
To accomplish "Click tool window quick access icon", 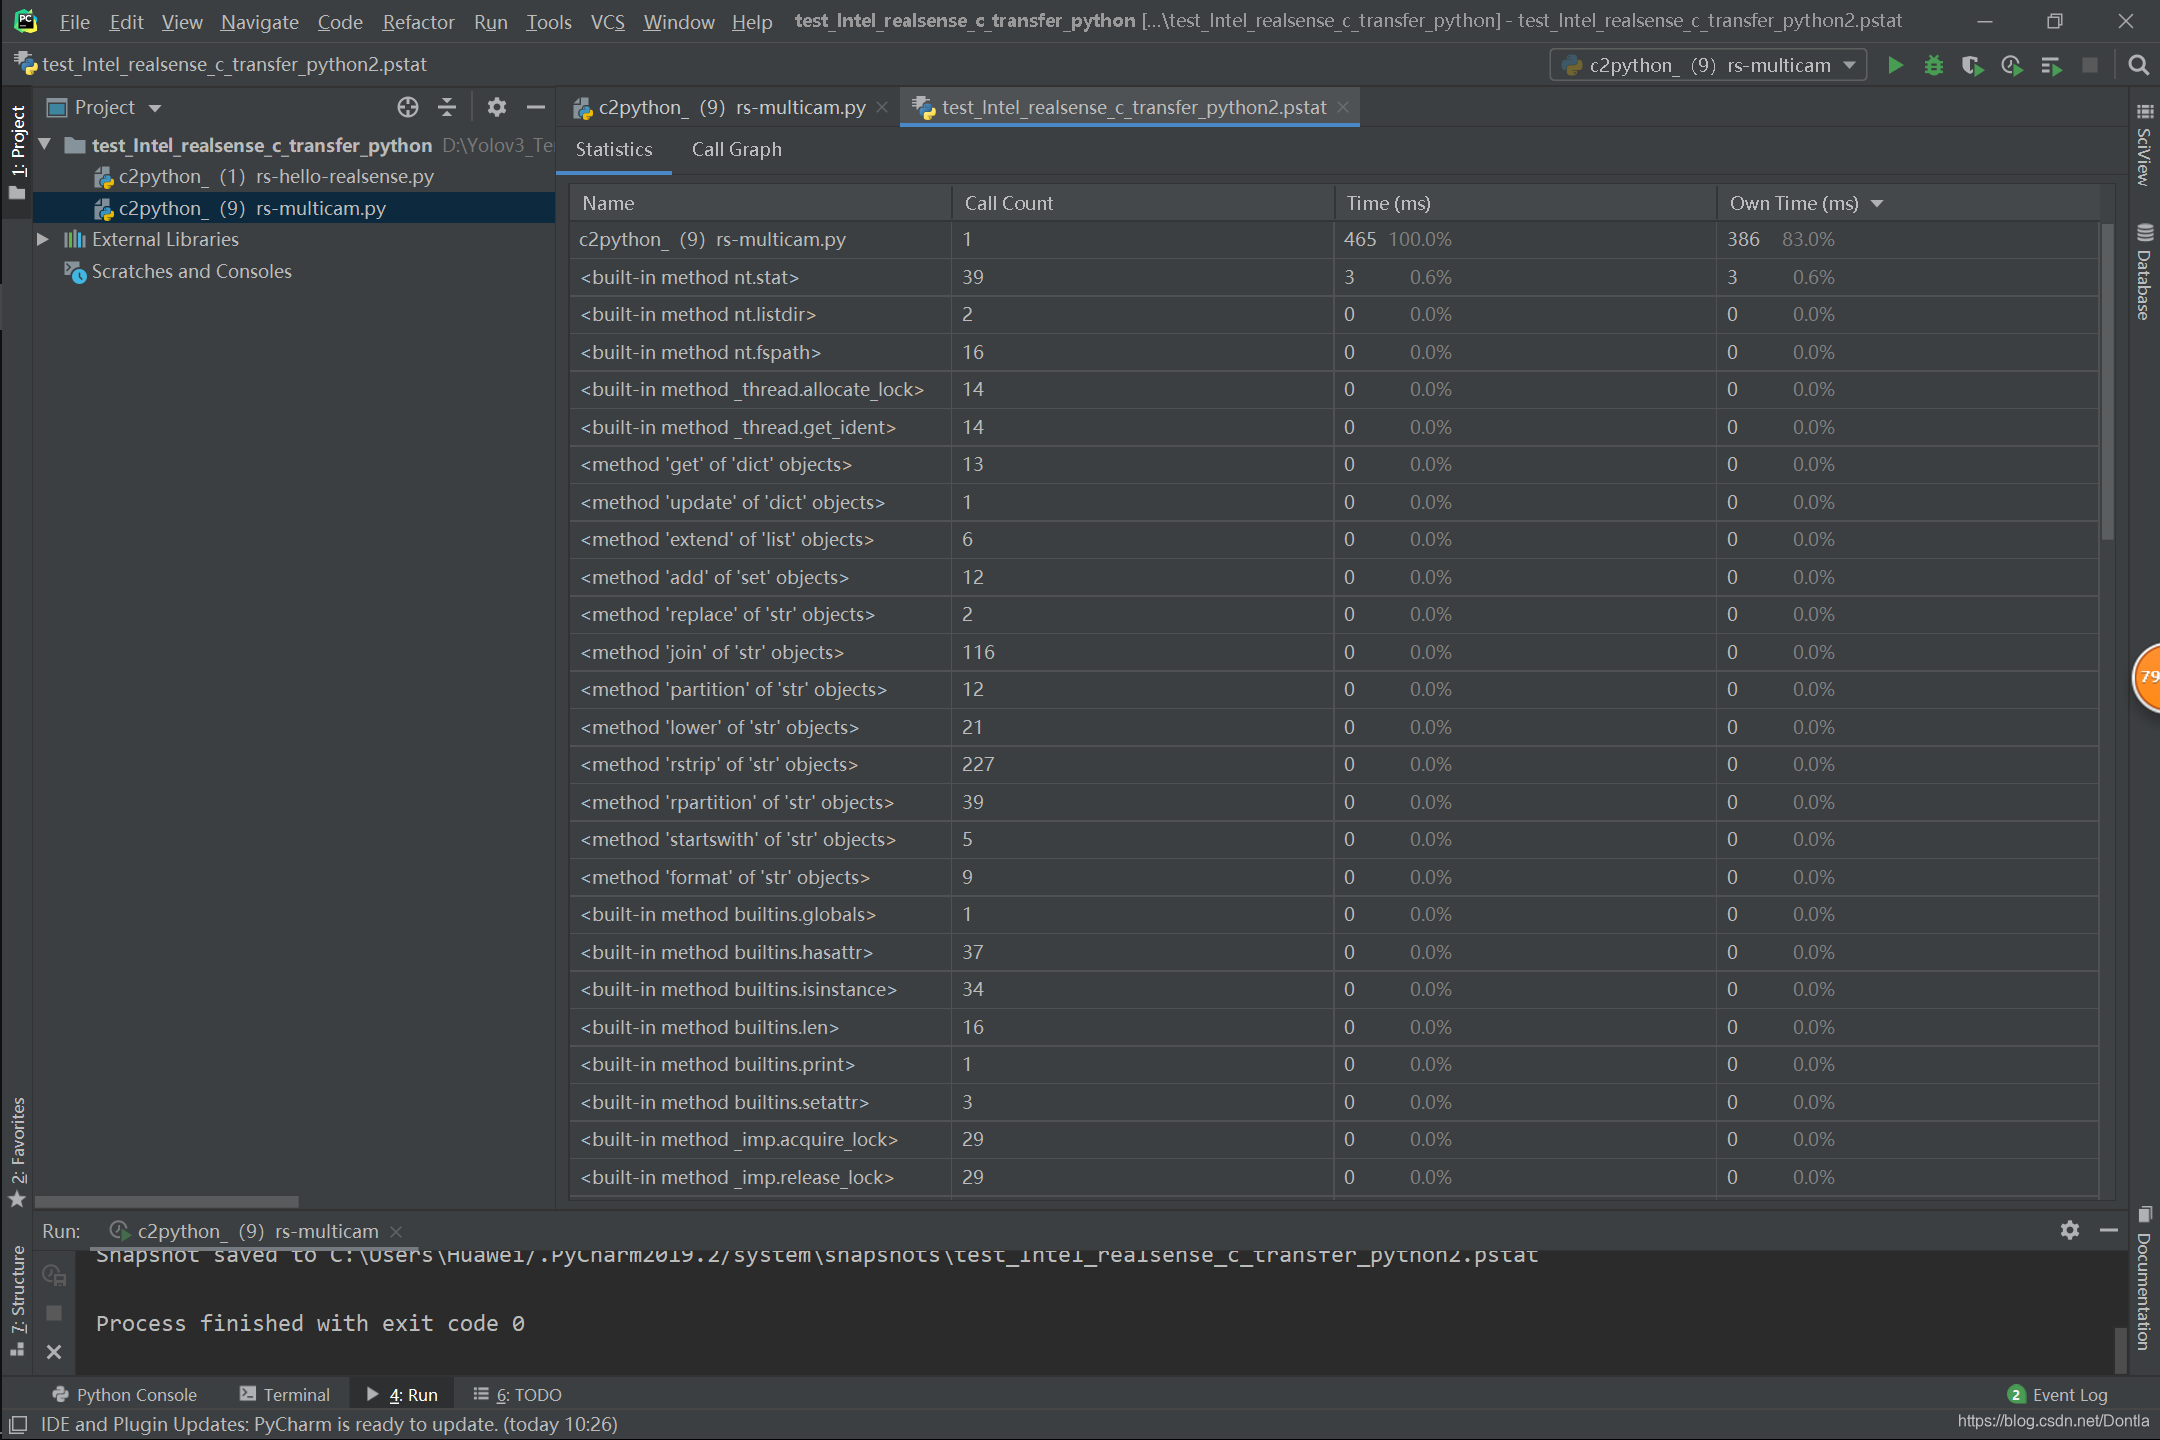I will pos(17,1425).
